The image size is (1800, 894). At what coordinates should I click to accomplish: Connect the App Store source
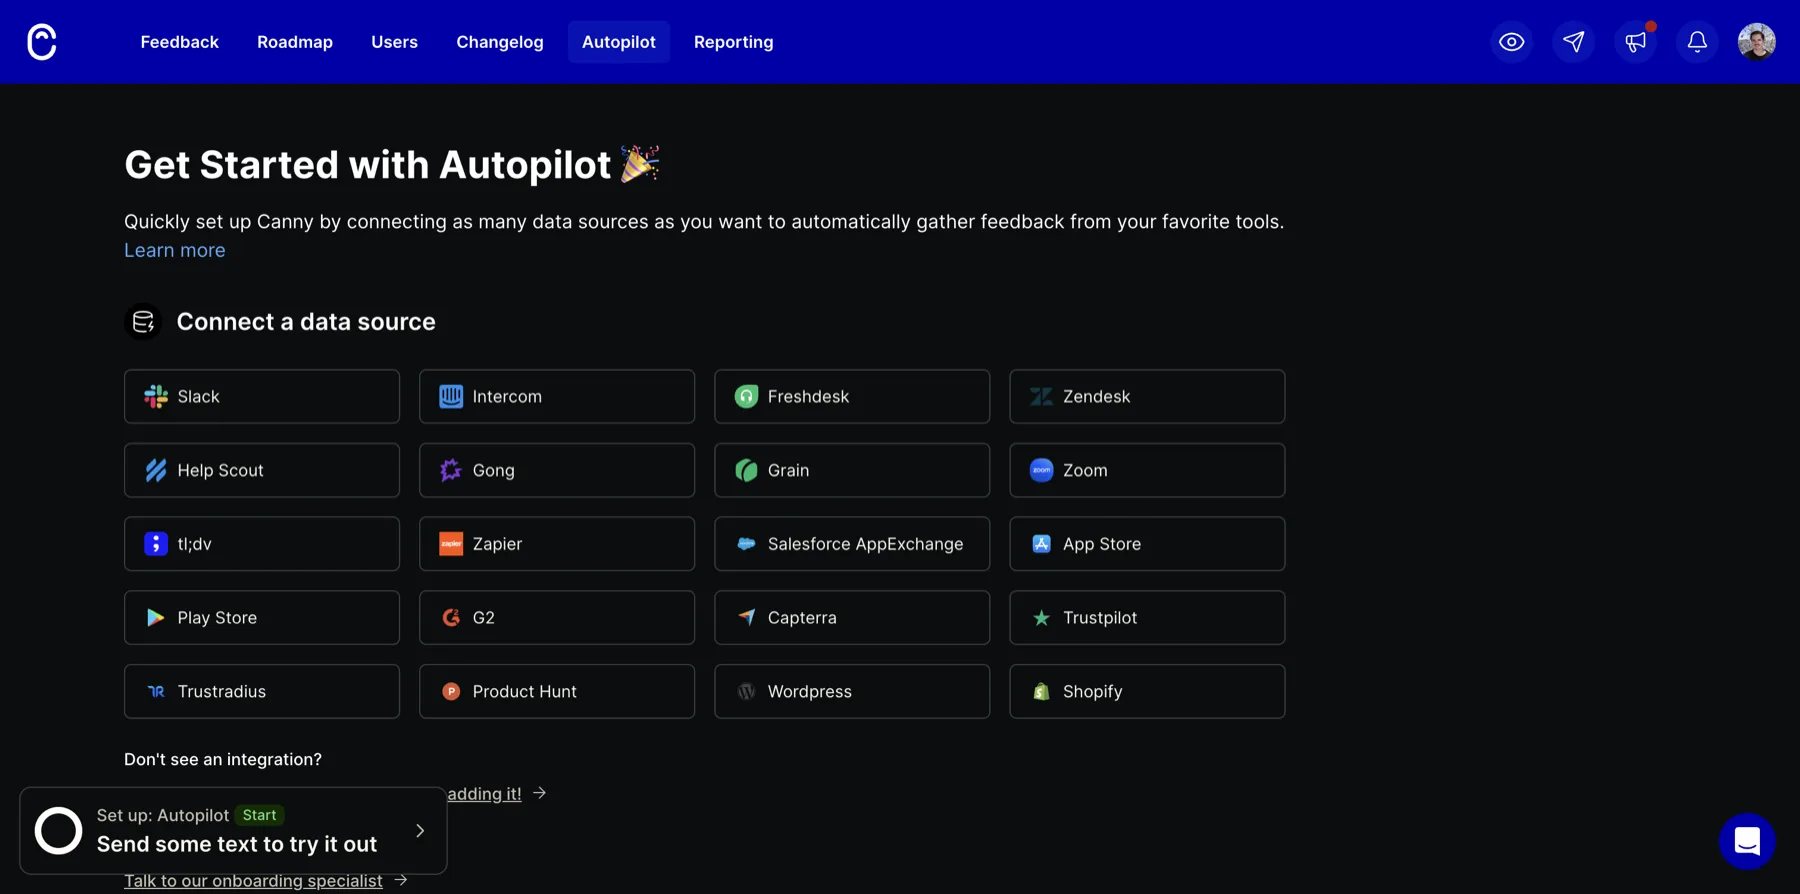[1147, 544]
